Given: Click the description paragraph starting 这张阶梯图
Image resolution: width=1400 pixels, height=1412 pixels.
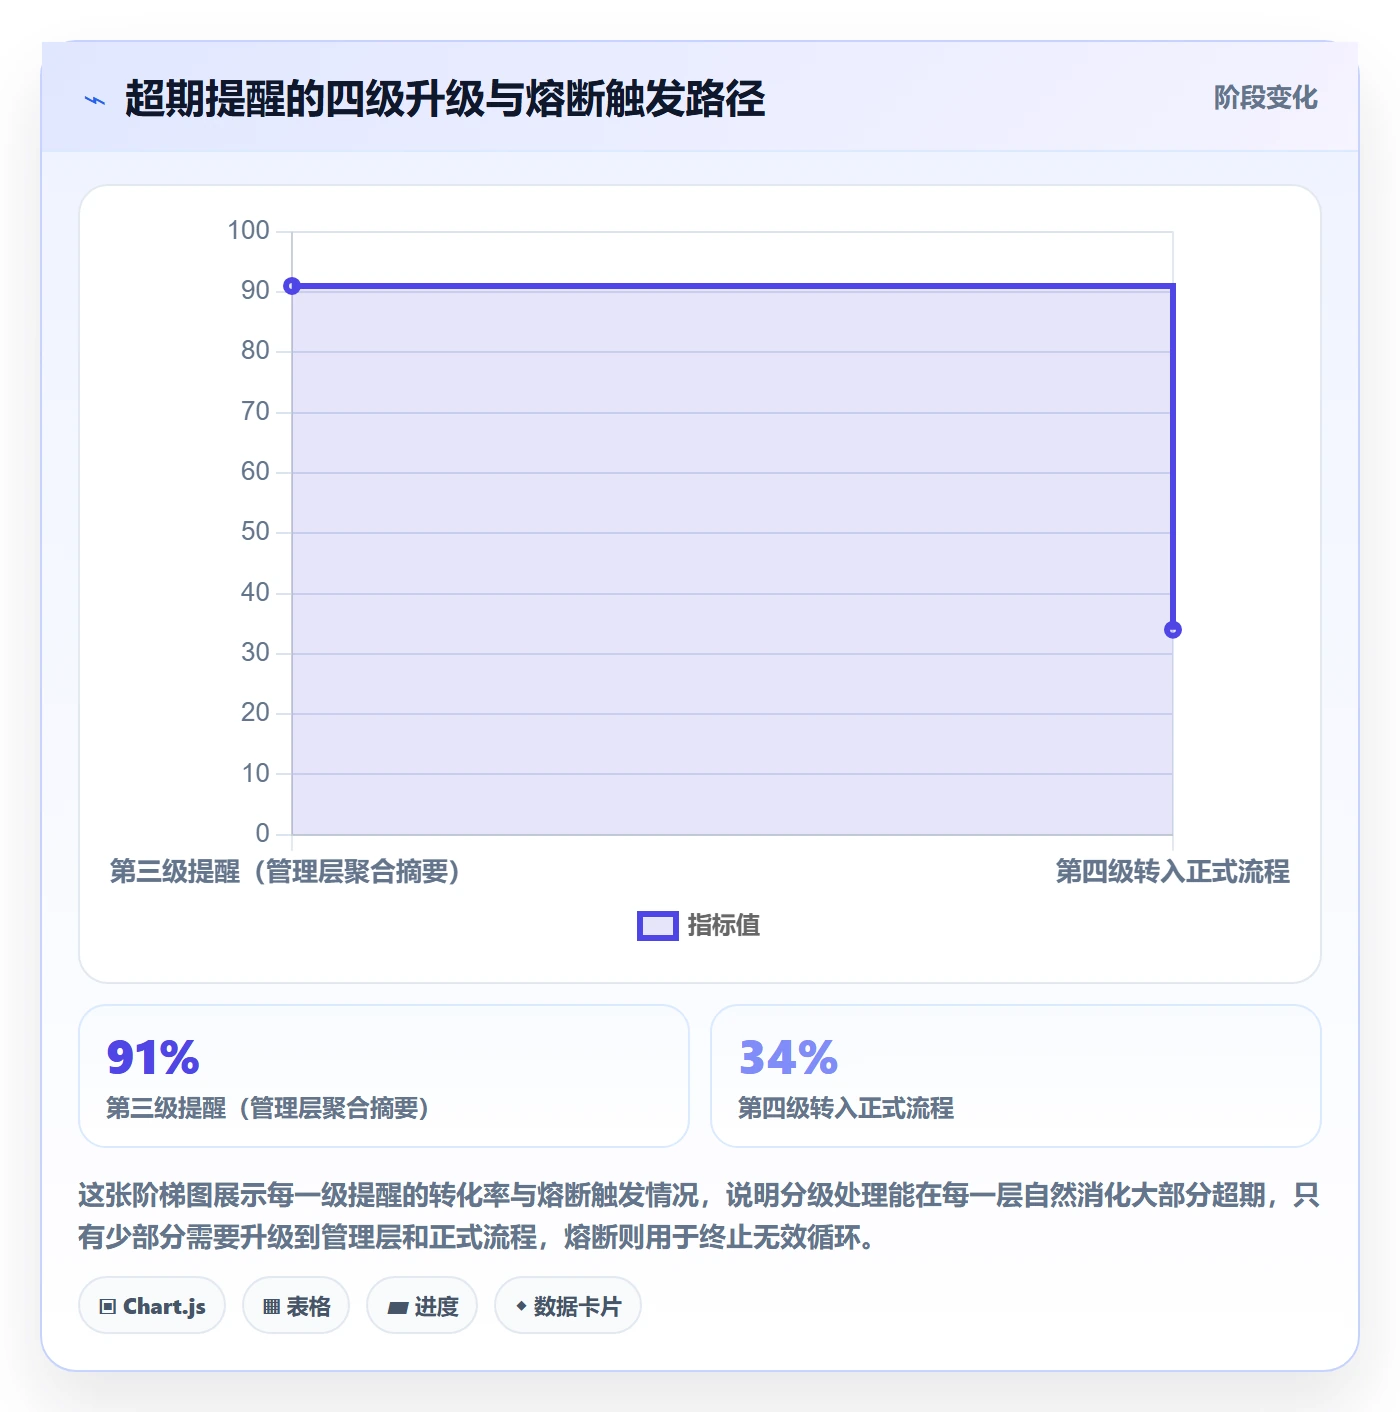Looking at the screenshot, I should (700, 1216).
